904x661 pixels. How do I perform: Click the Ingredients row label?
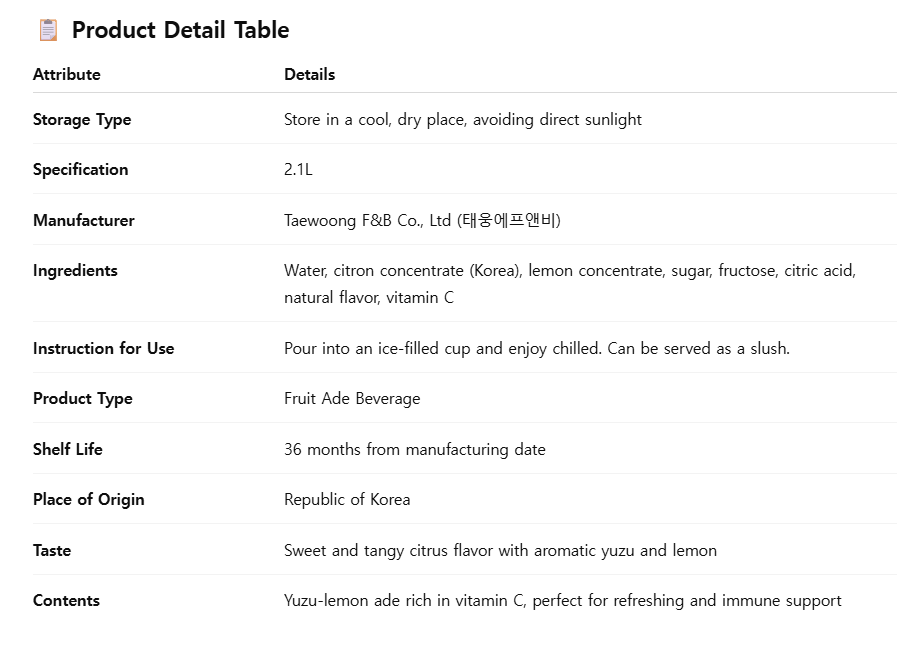click(75, 270)
